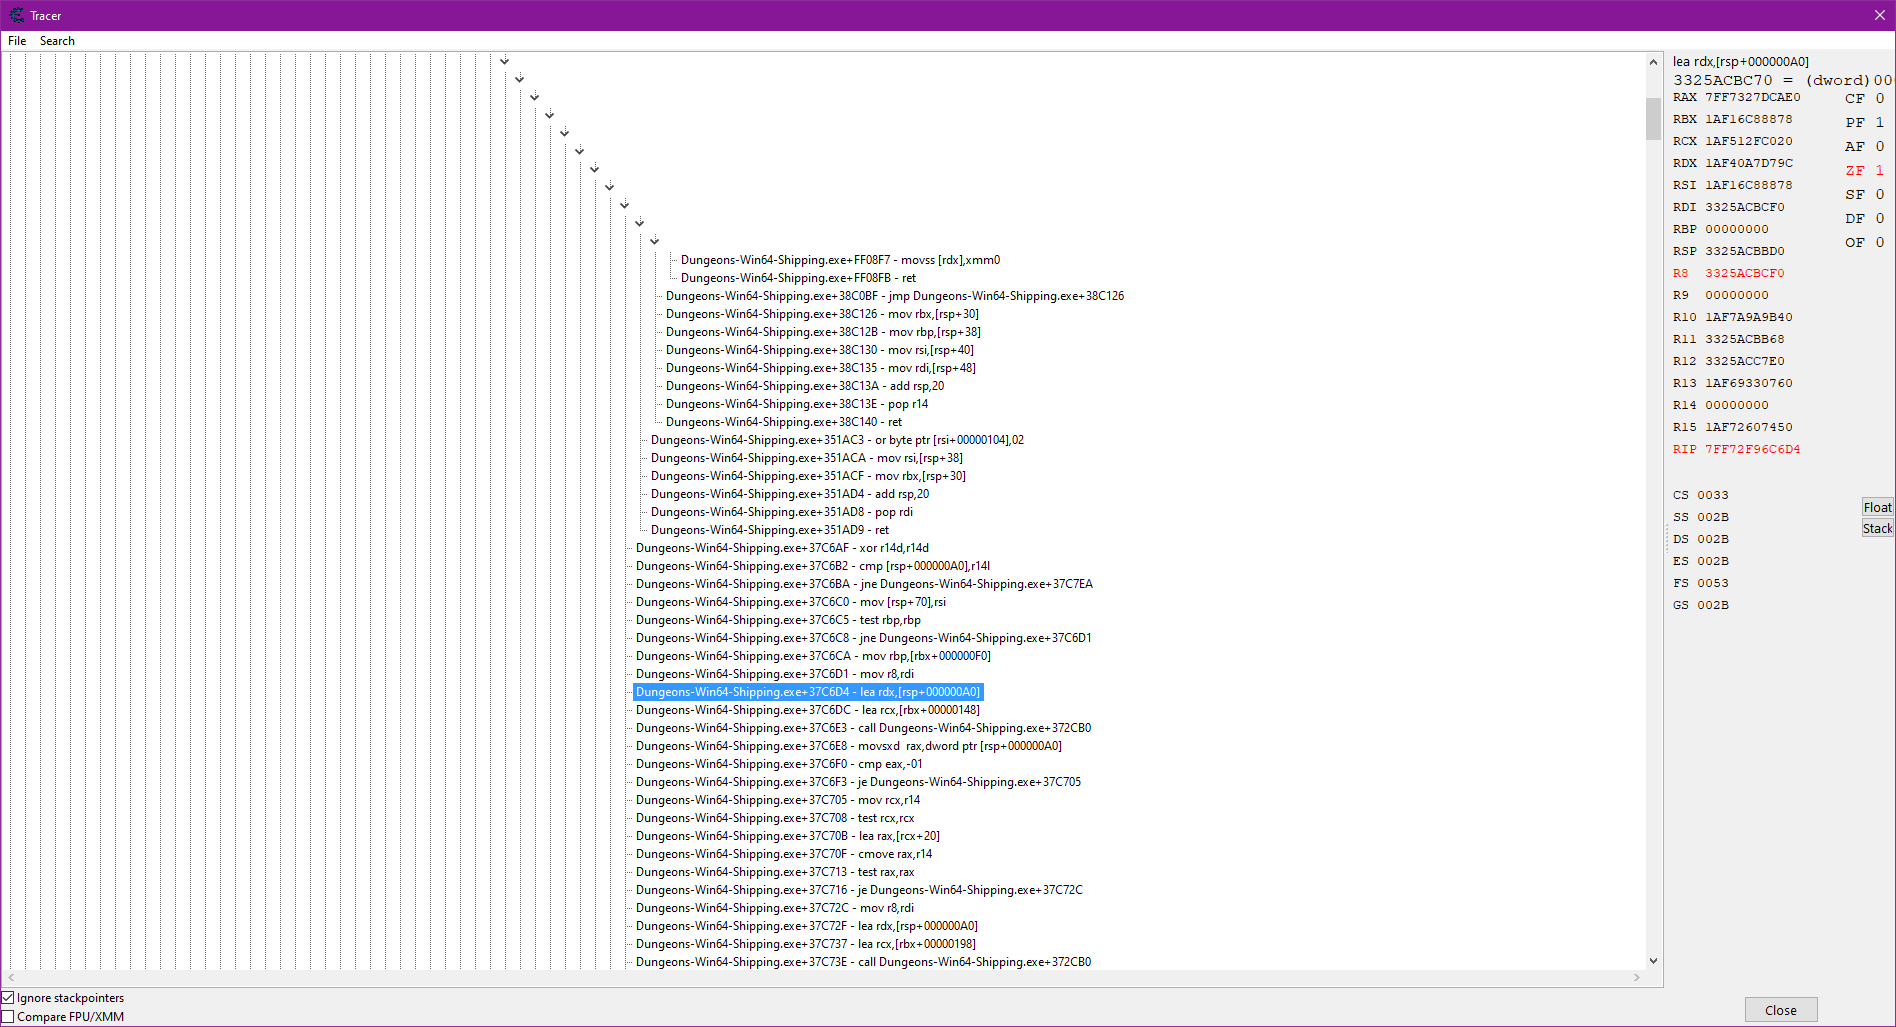This screenshot has width=1896, height=1027.
Task: Select the 37C6BA jne row
Action: click(x=864, y=584)
